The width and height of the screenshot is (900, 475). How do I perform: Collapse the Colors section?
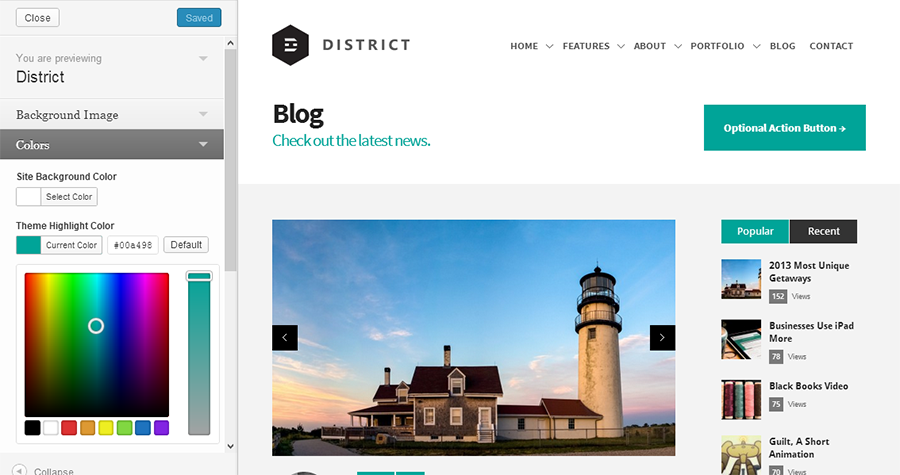(x=112, y=145)
